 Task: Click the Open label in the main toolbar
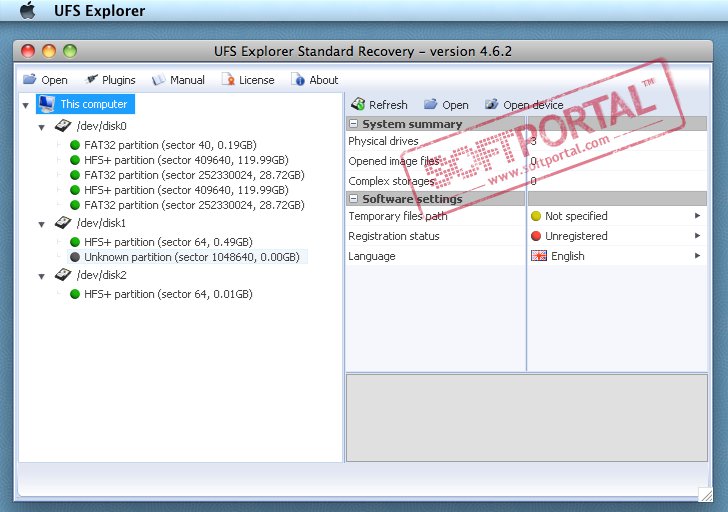point(54,80)
